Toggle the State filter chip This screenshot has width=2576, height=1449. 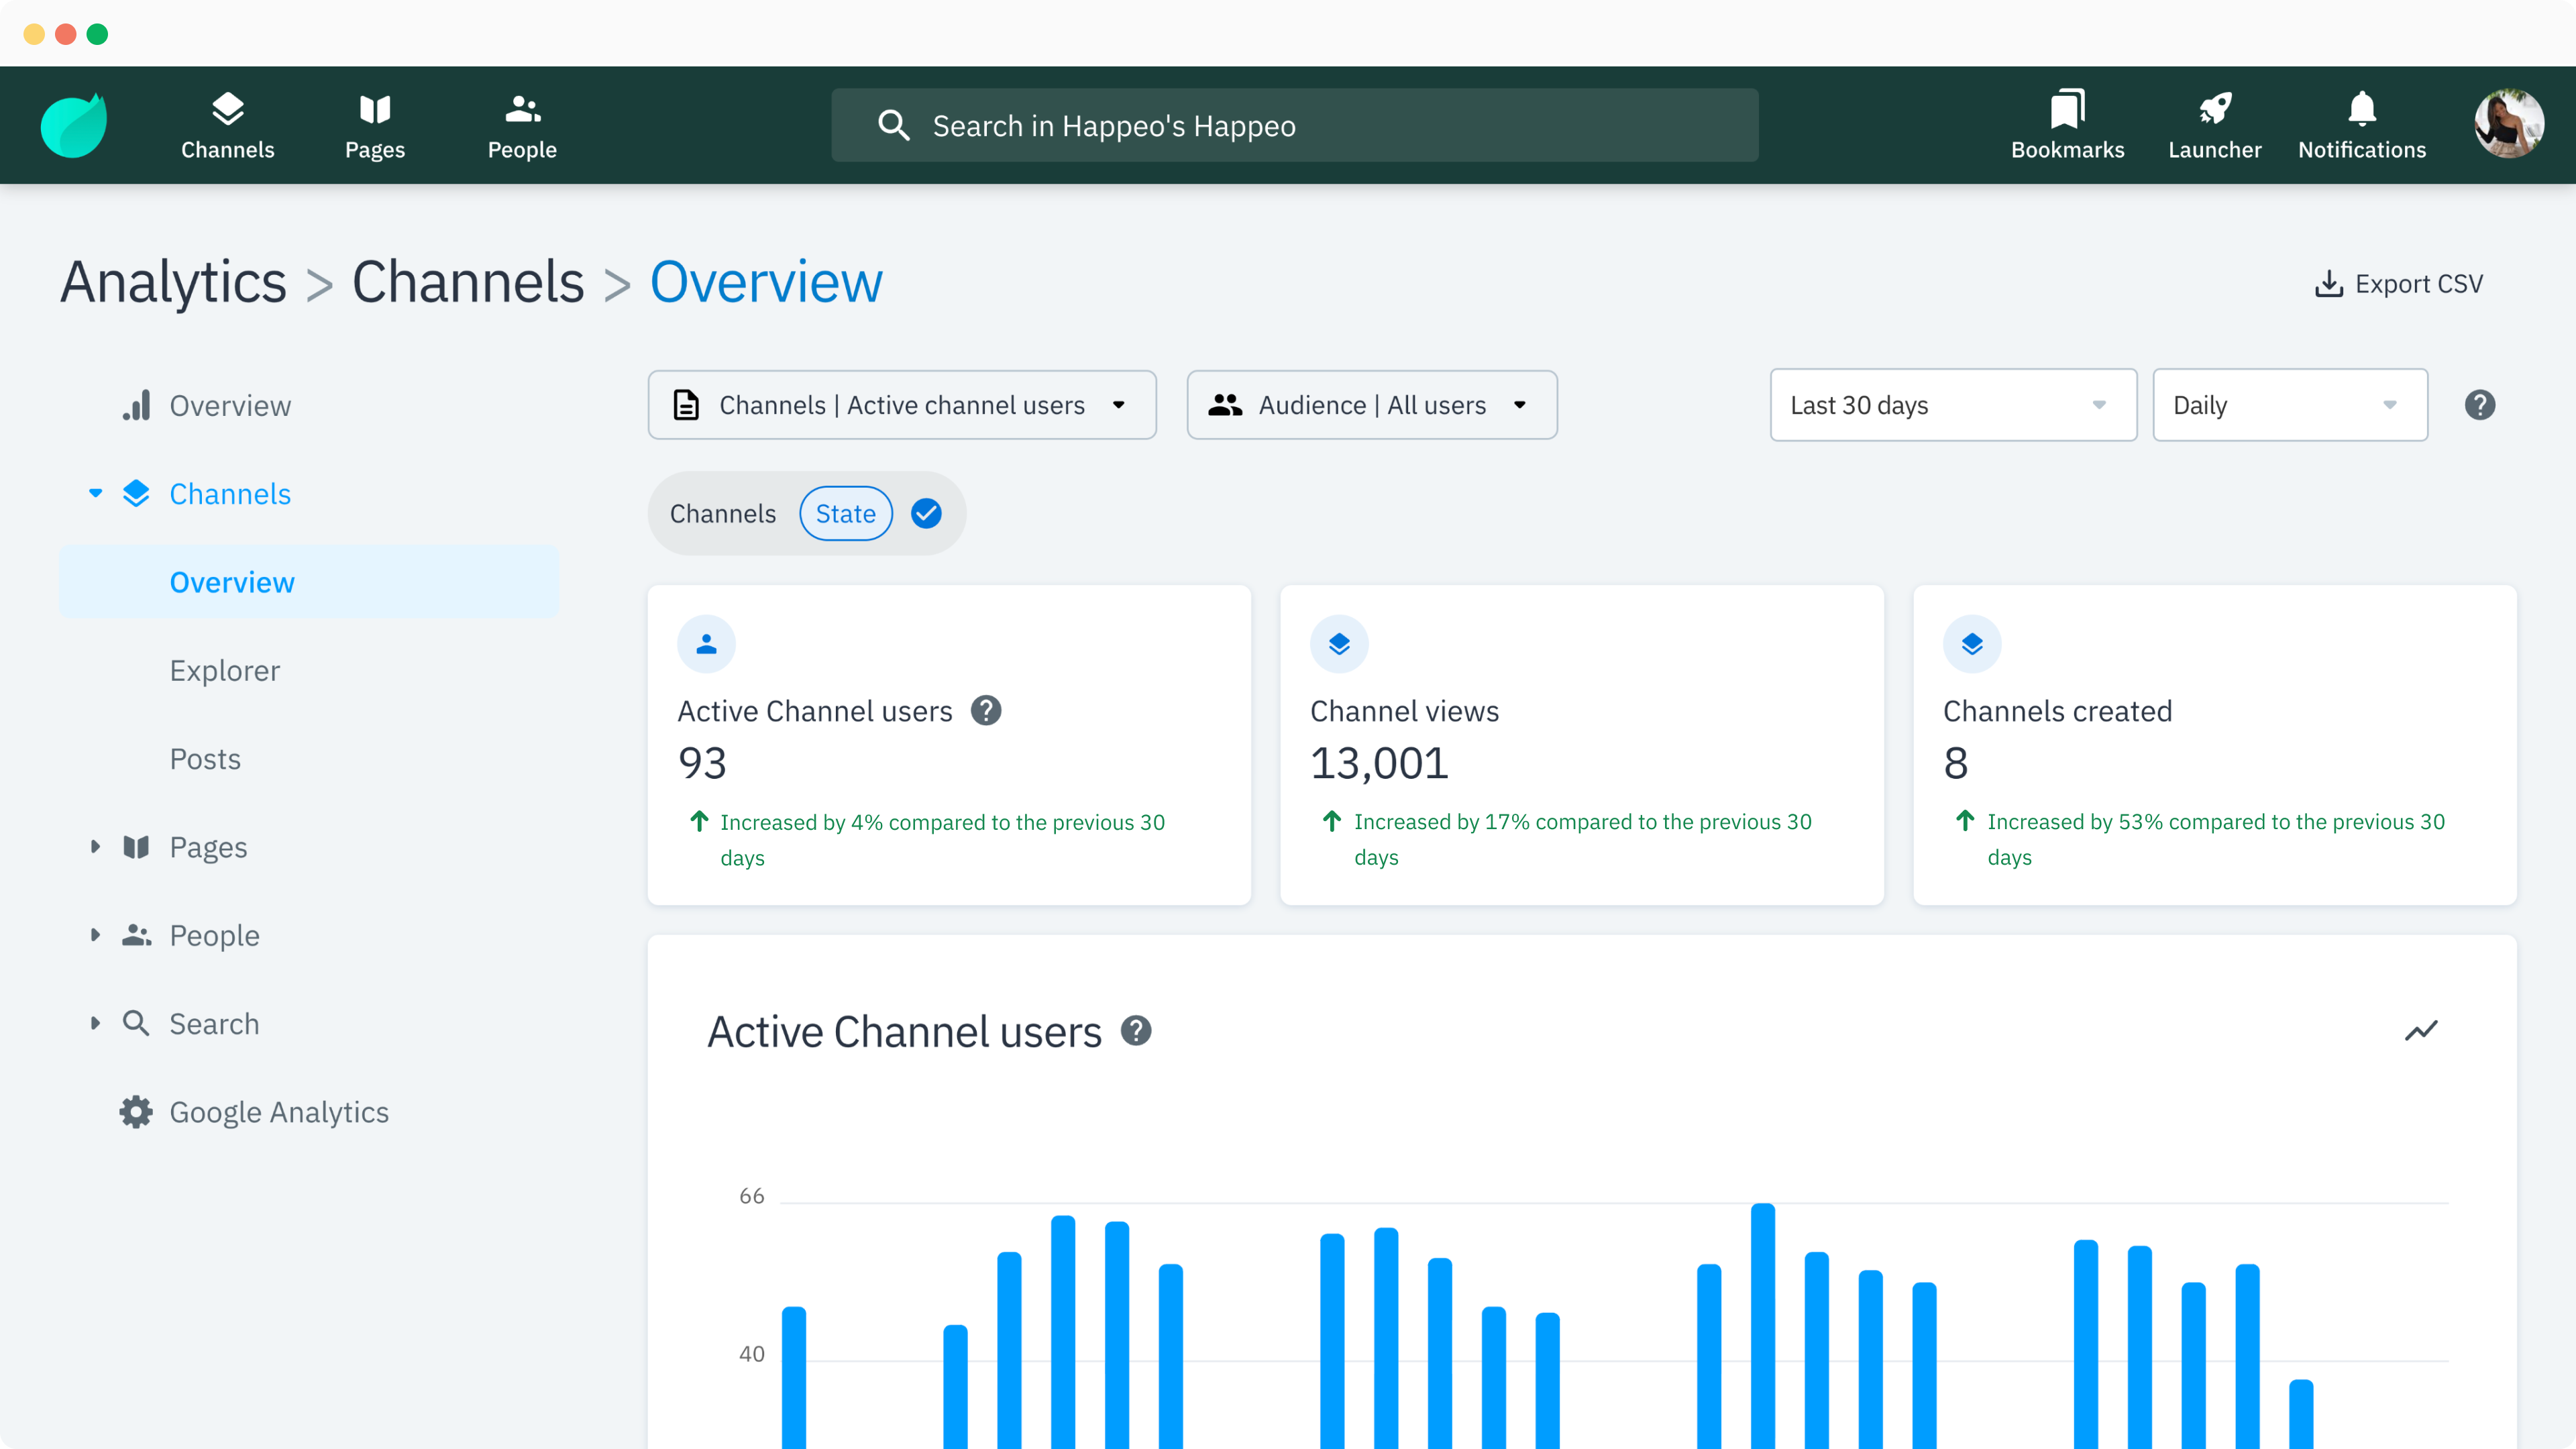[x=846, y=513]
